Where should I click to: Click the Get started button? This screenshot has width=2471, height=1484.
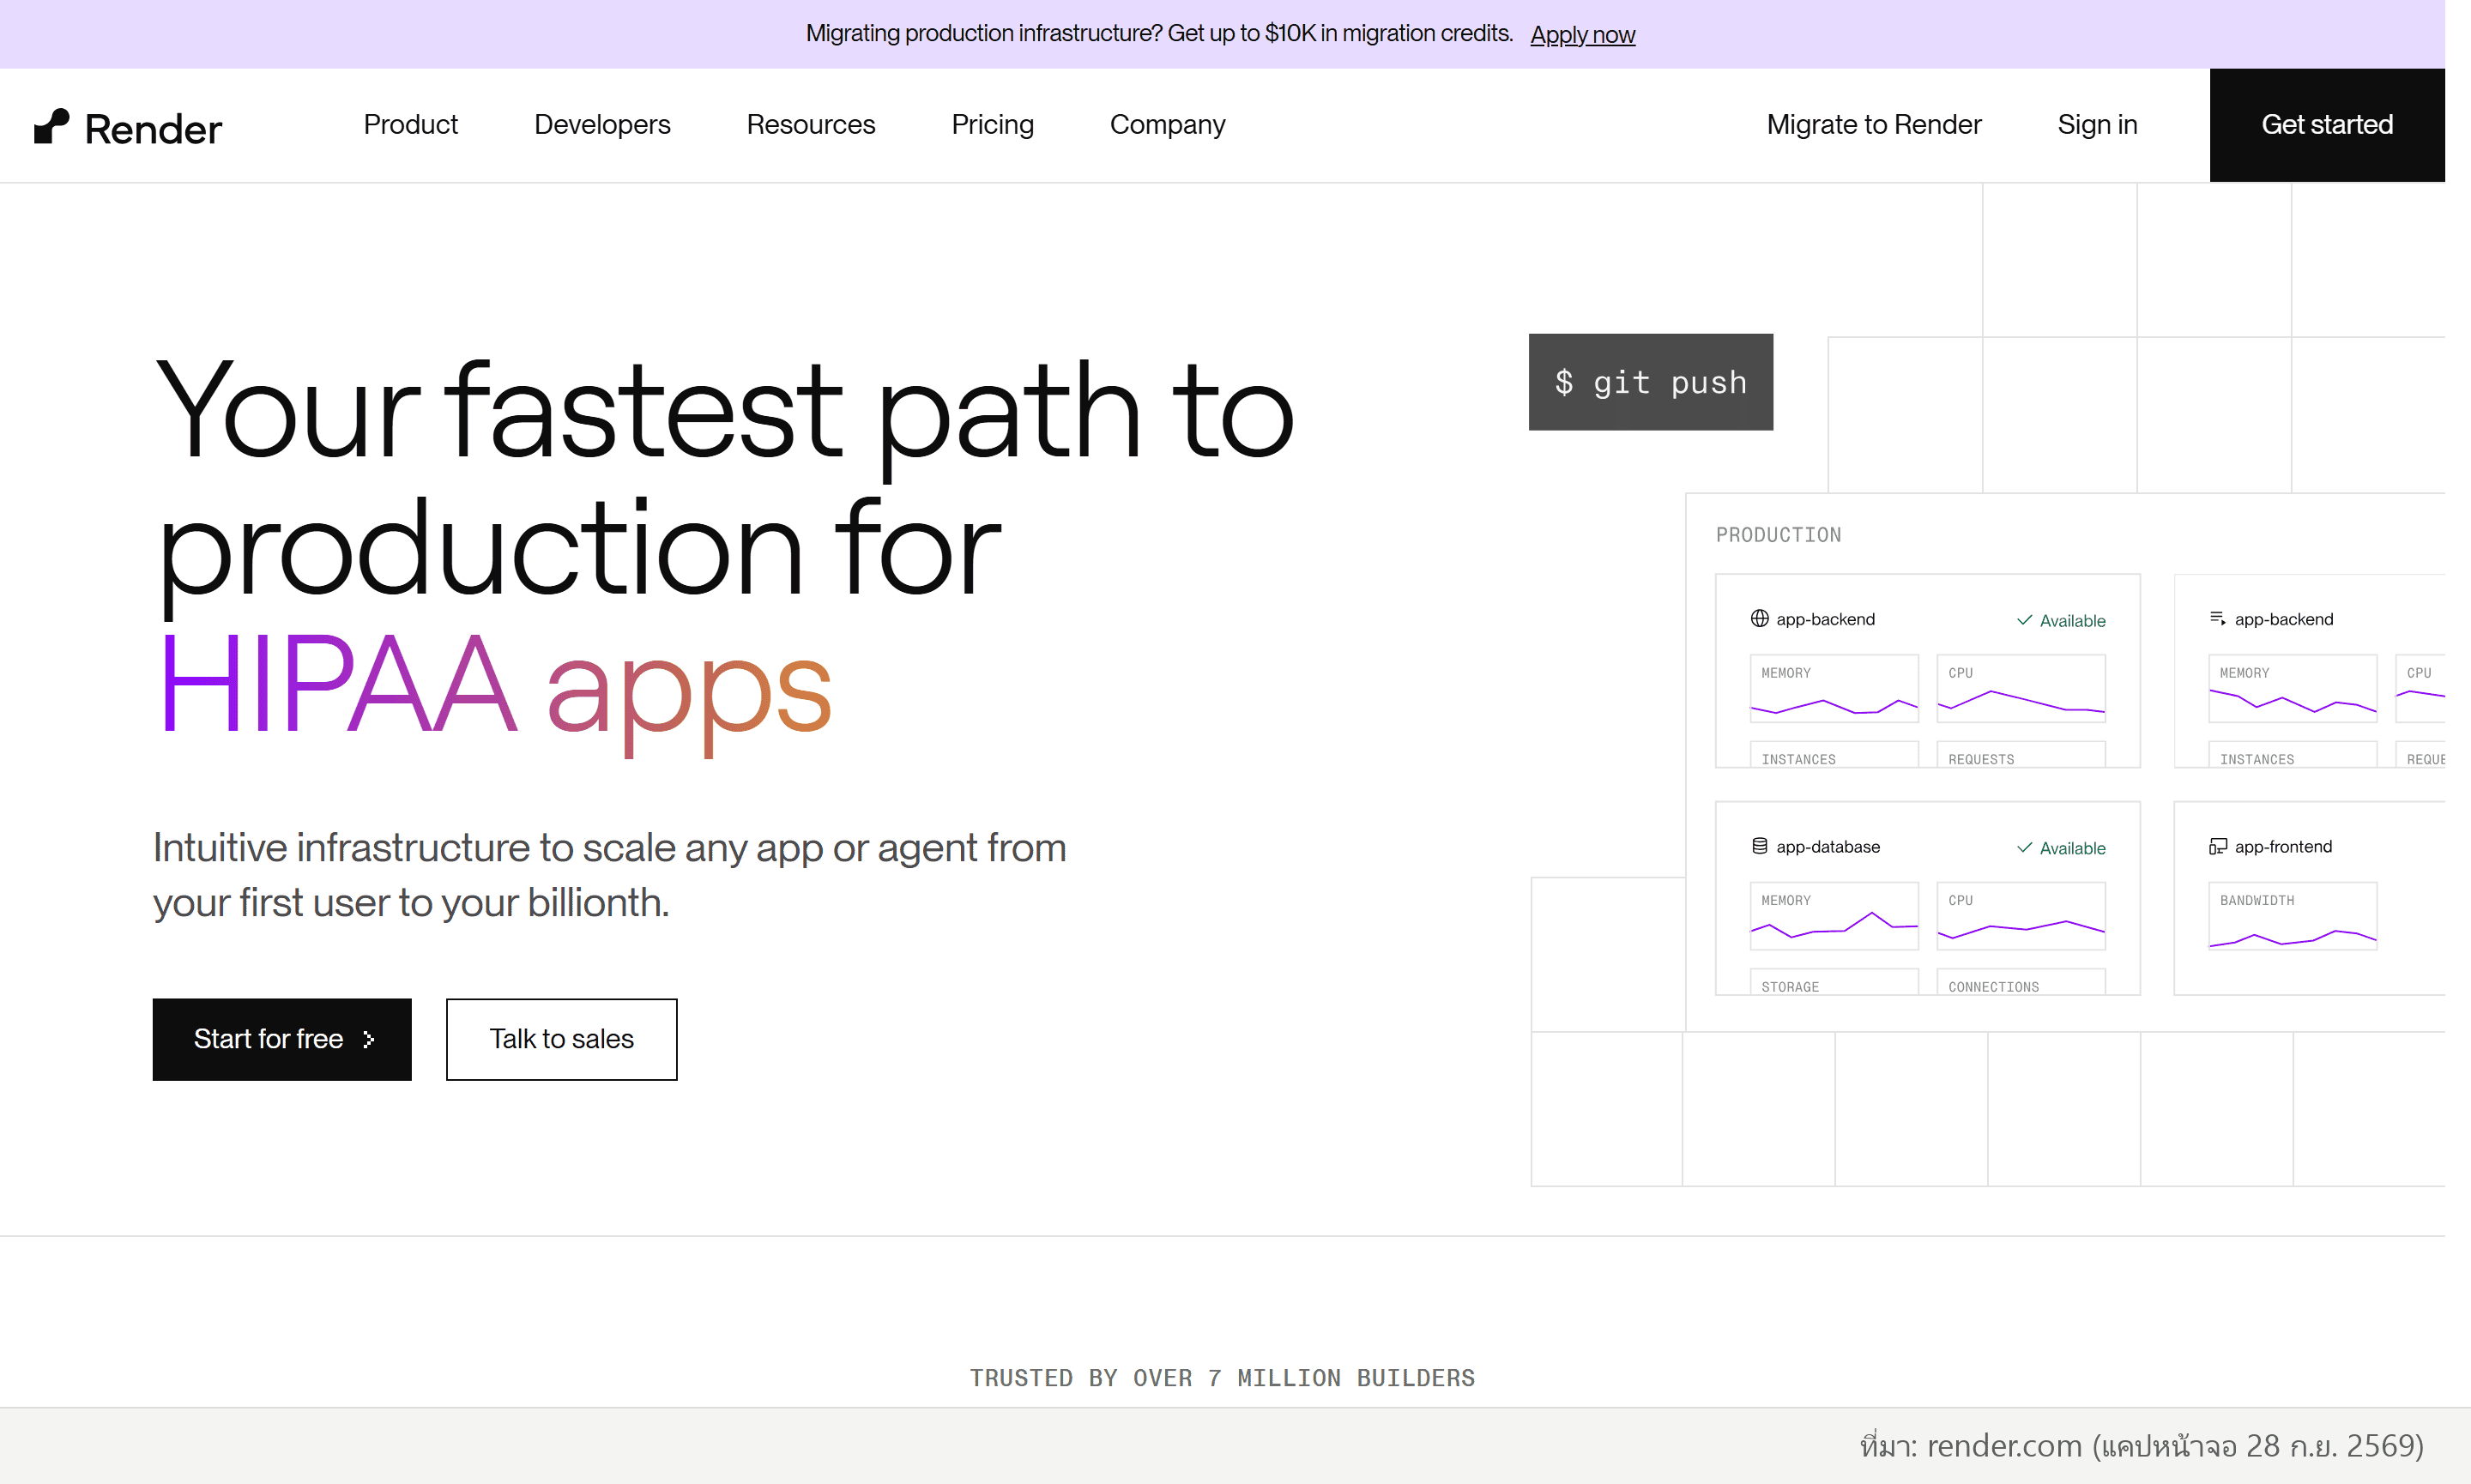pyautogui.click(x=2327, y=125)
